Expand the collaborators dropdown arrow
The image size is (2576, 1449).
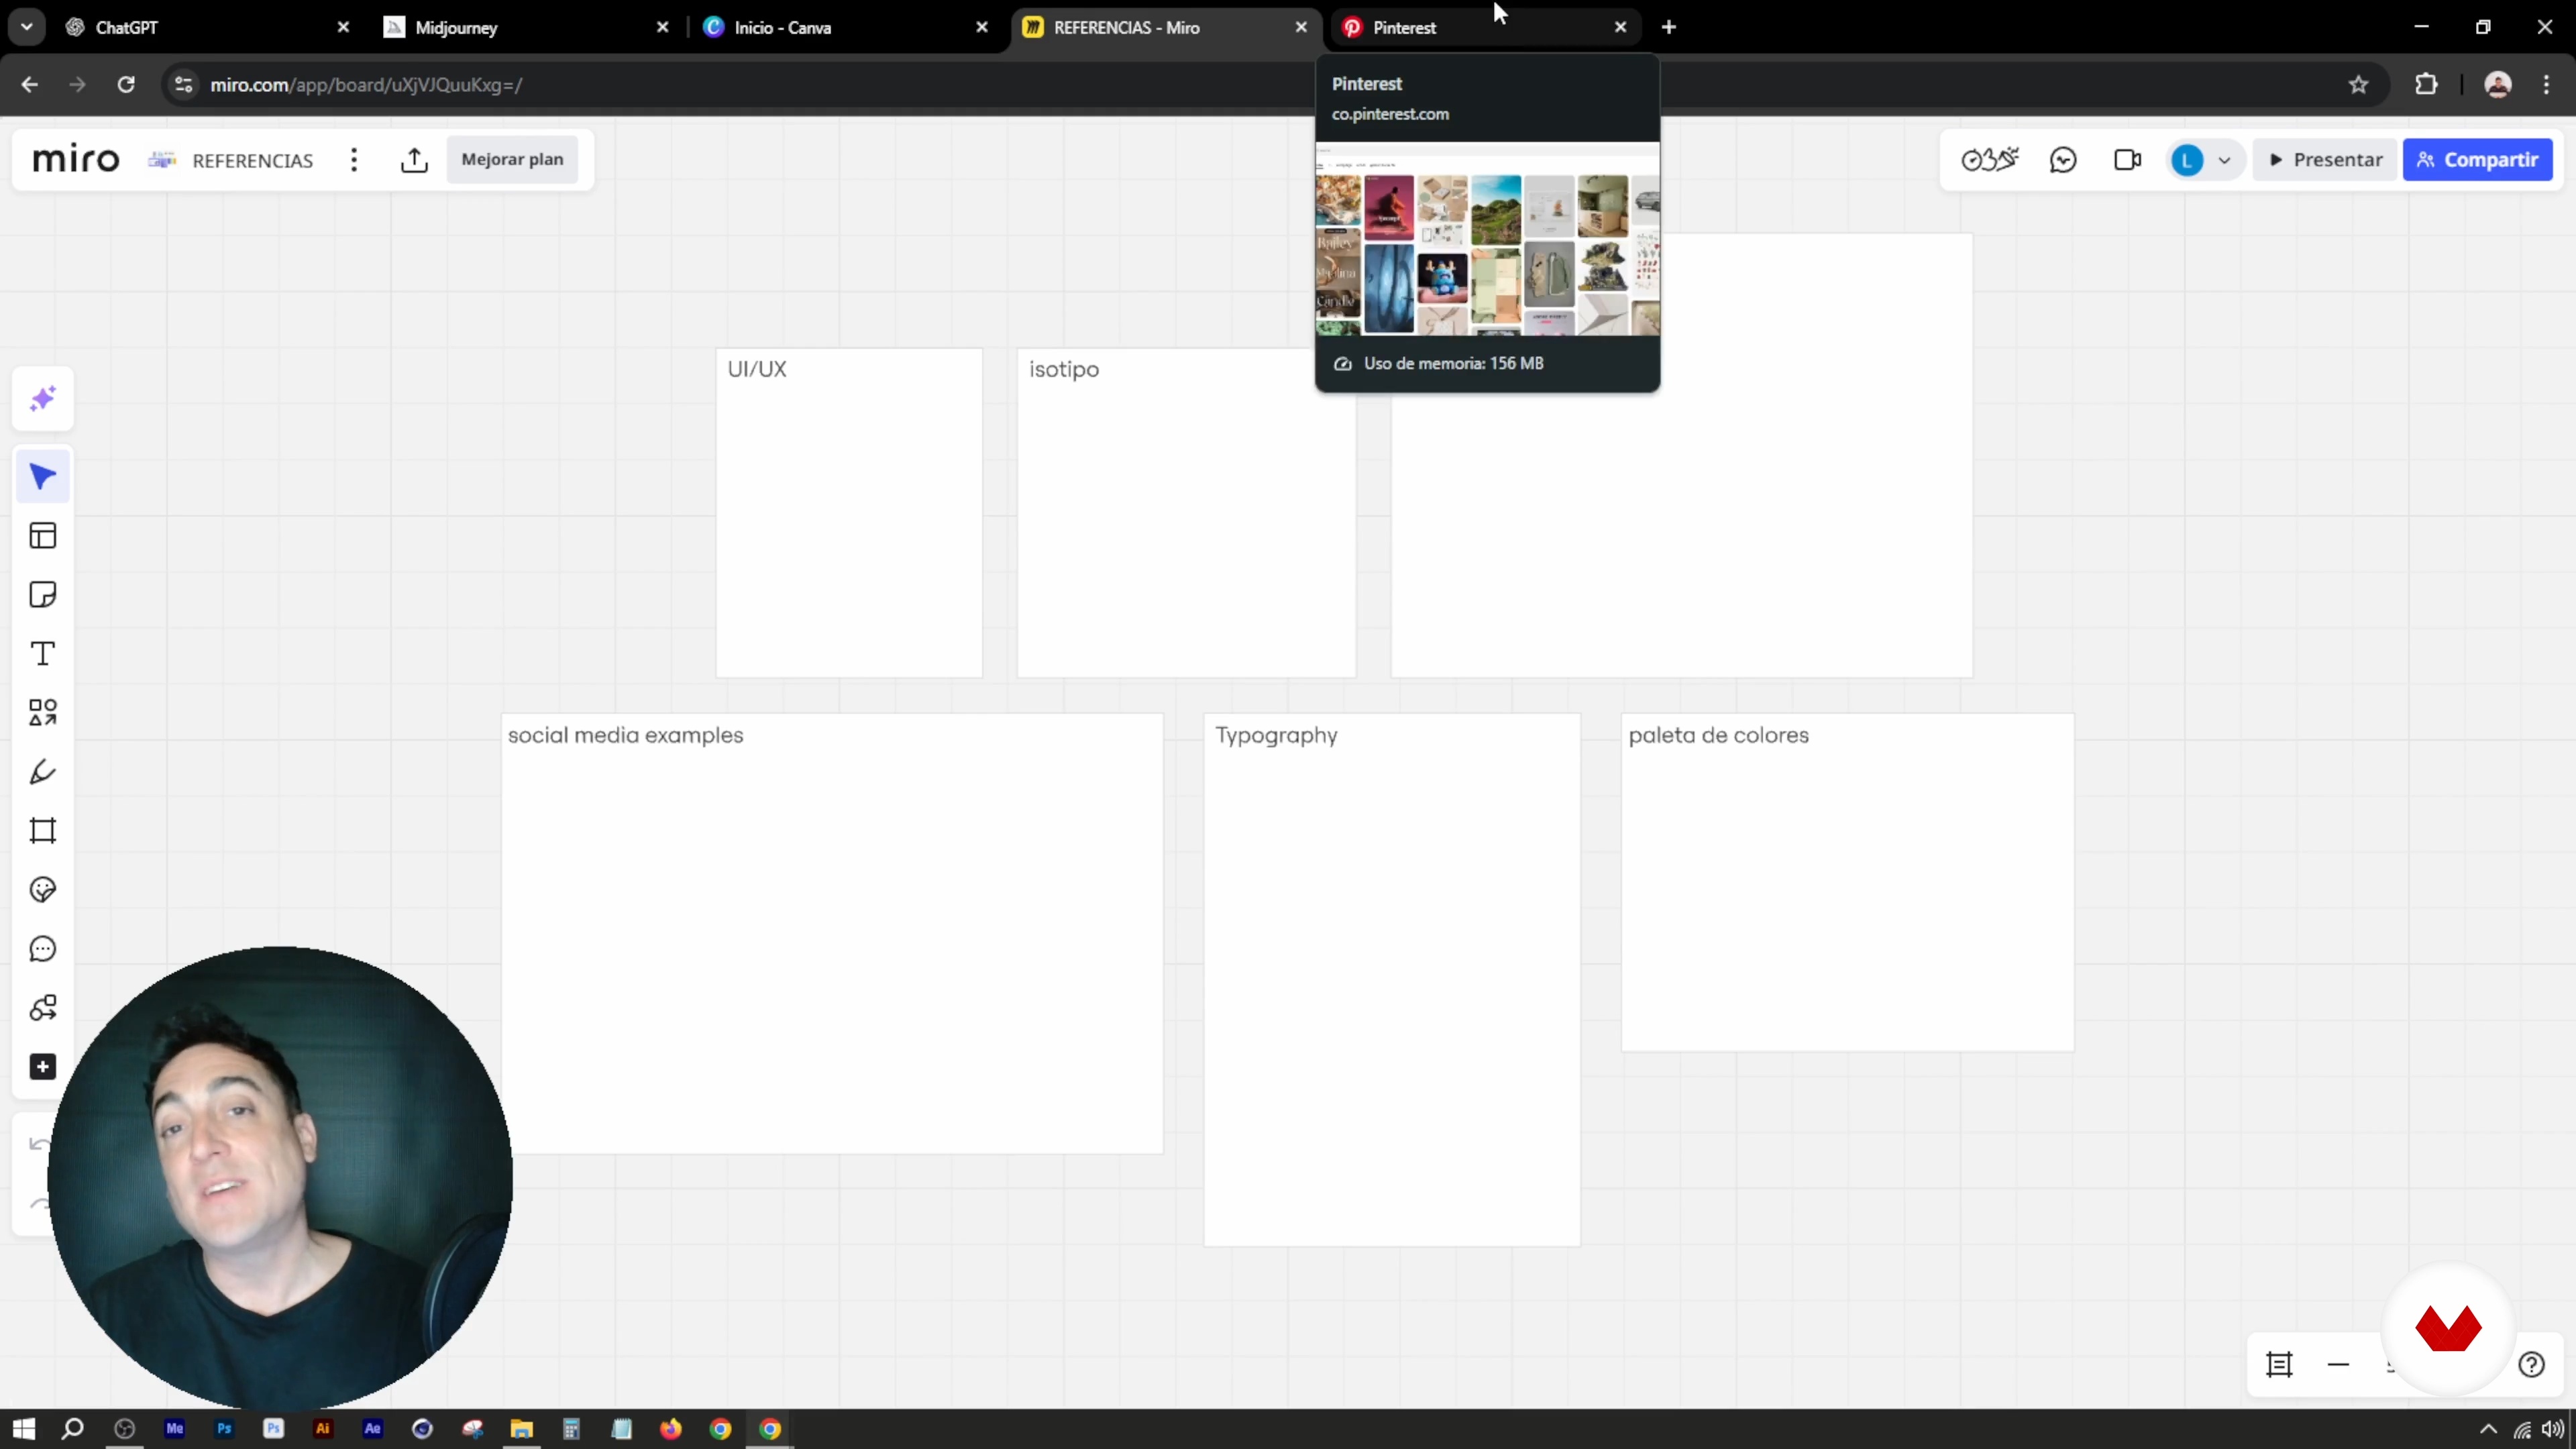tap(2224, 160)
